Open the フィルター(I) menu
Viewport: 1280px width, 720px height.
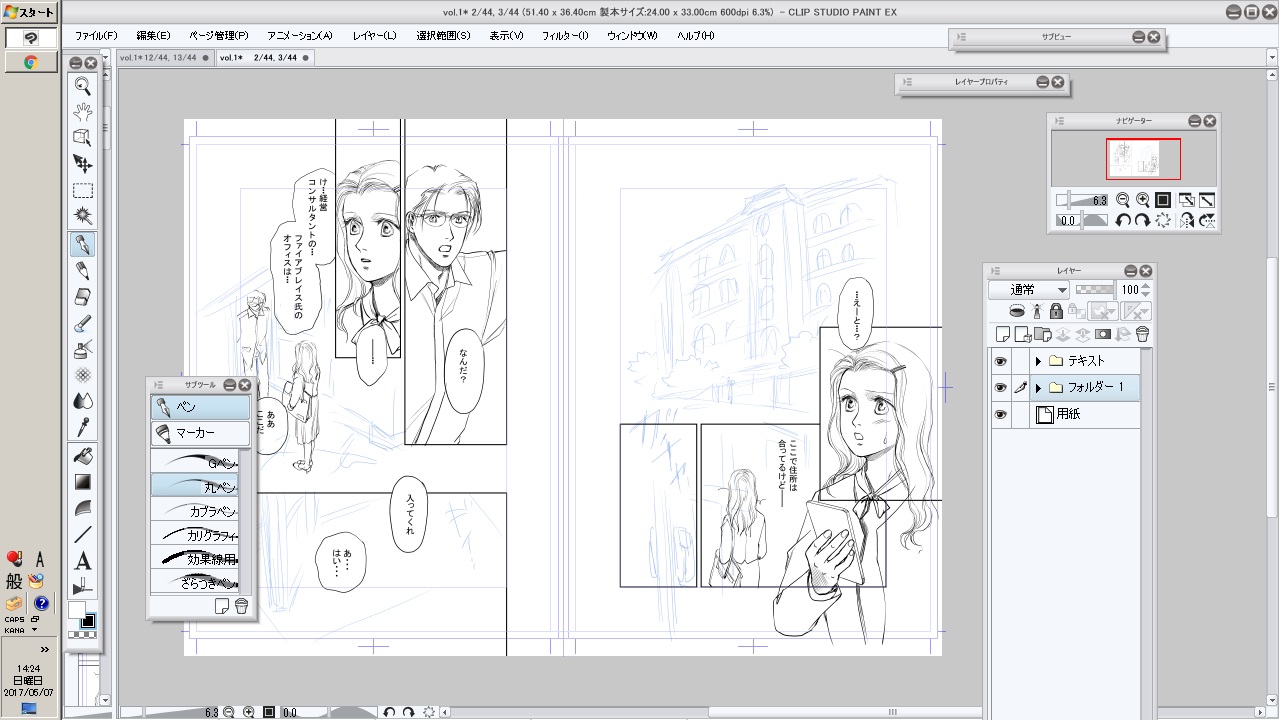(565, 35)
